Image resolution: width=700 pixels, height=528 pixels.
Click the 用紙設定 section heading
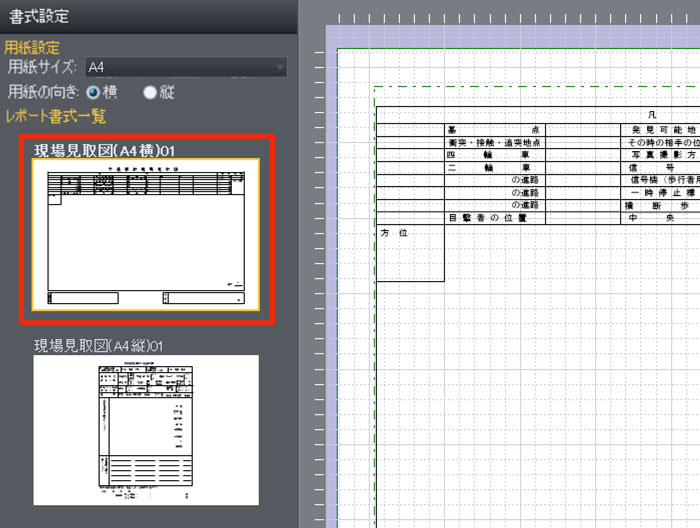coord(32,47)
